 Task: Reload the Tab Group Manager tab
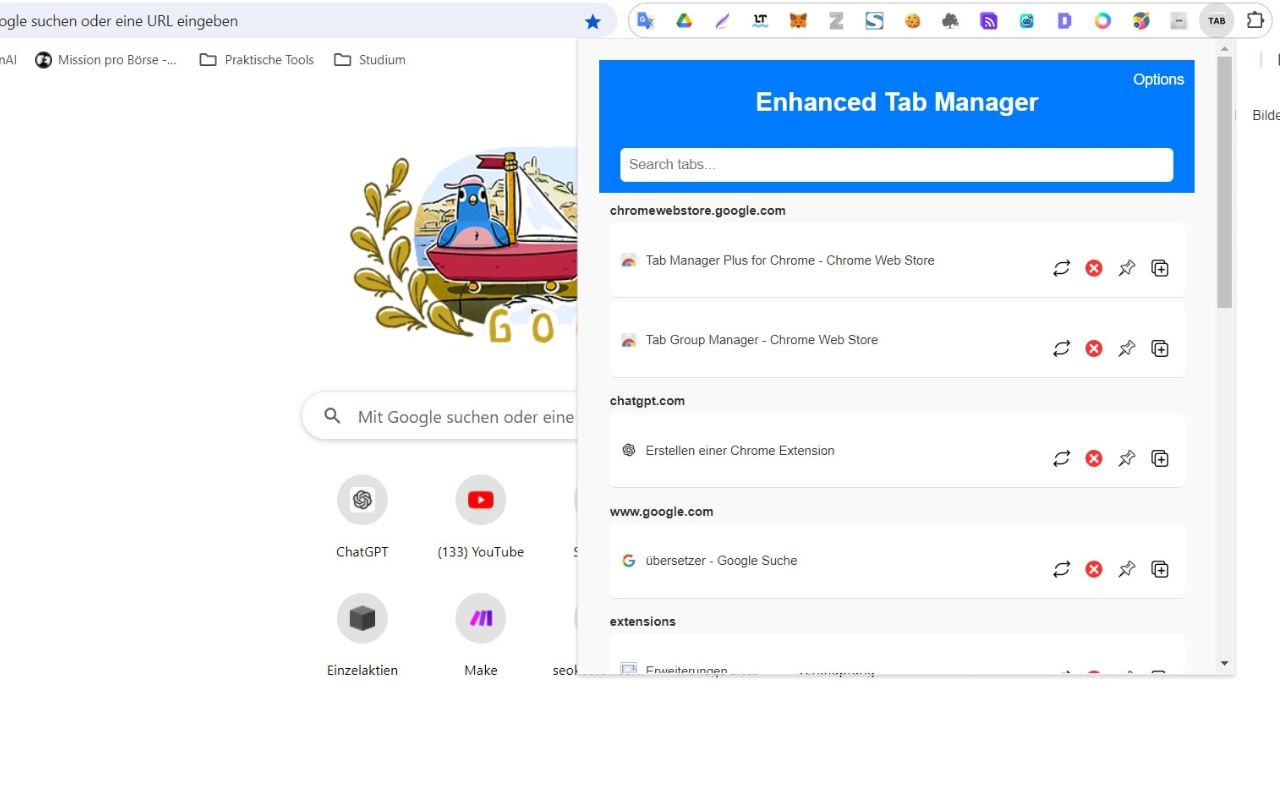(x=1062, y=348)
